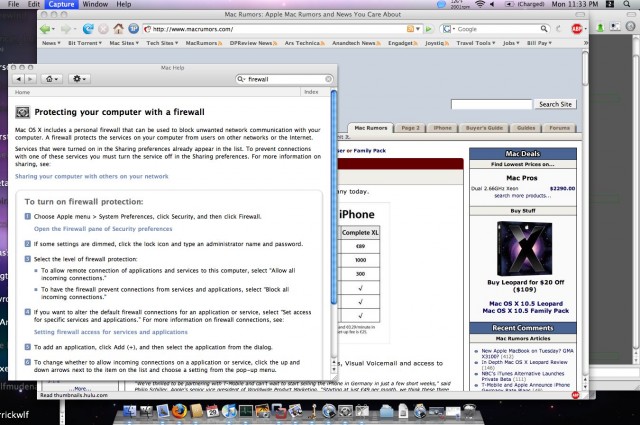Go back in Mac Help window
640x425 pixels.
click(18, 79)
